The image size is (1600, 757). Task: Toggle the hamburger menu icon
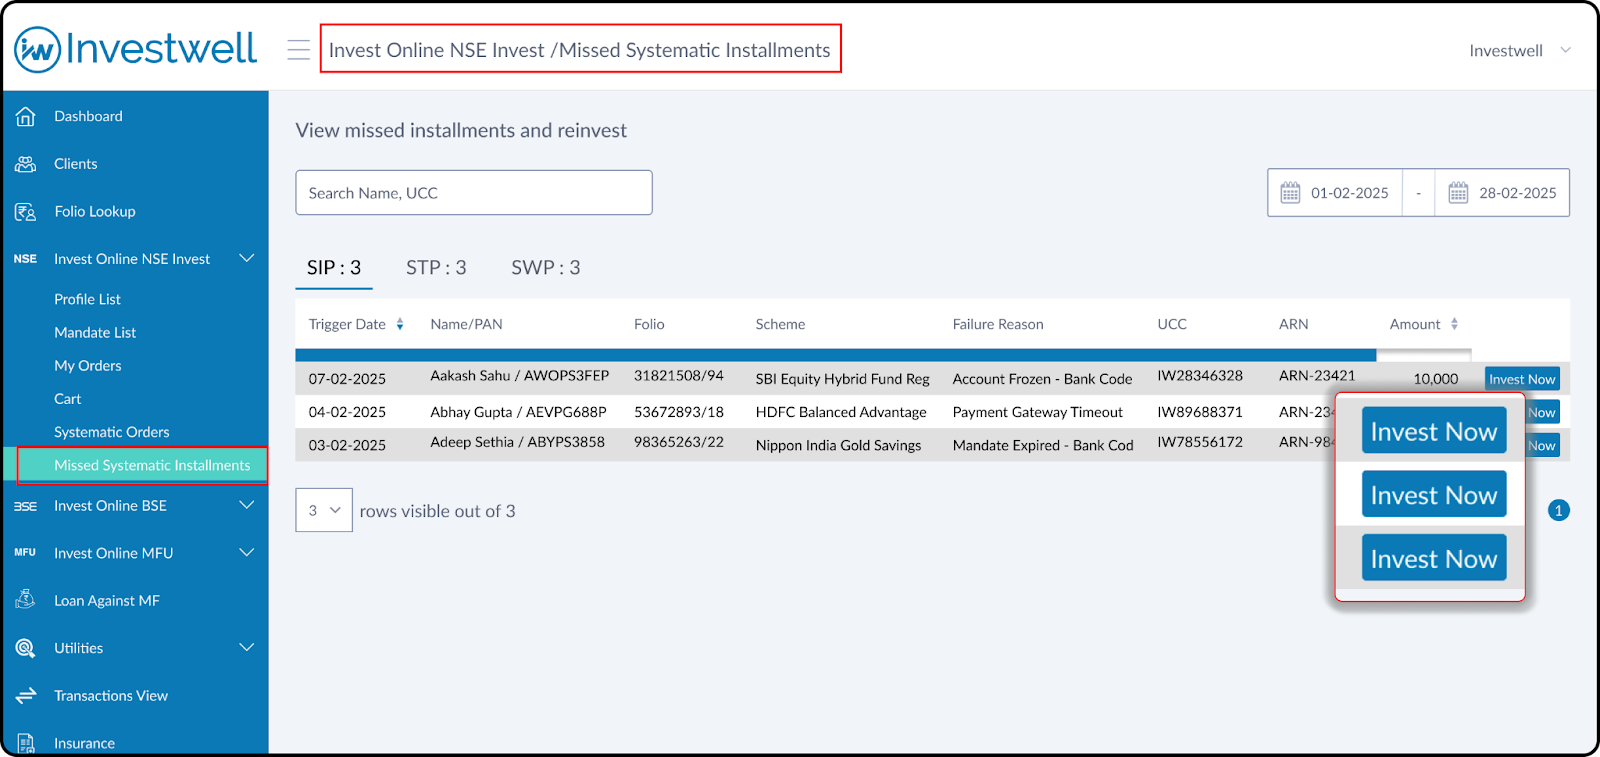pos(298,50)
